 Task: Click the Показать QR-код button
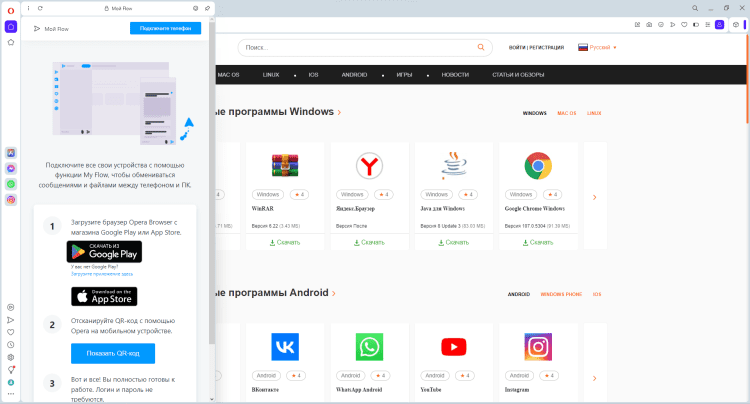coord(113,353)
